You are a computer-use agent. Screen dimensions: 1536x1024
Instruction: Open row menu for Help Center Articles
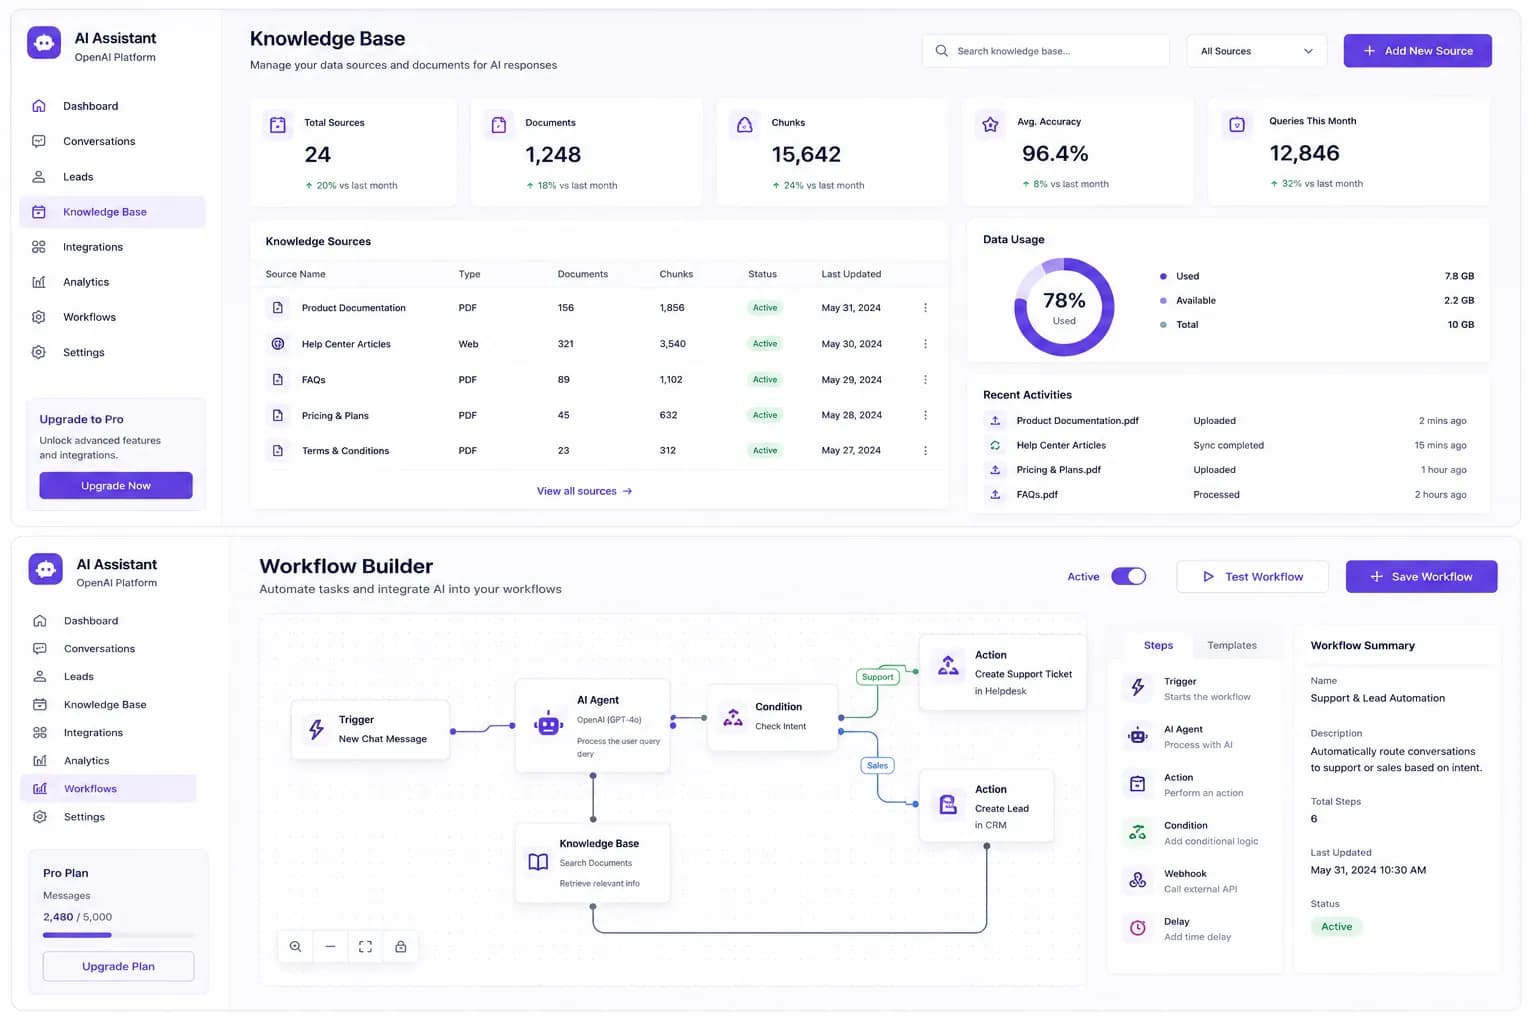click(x=925, y=344)
